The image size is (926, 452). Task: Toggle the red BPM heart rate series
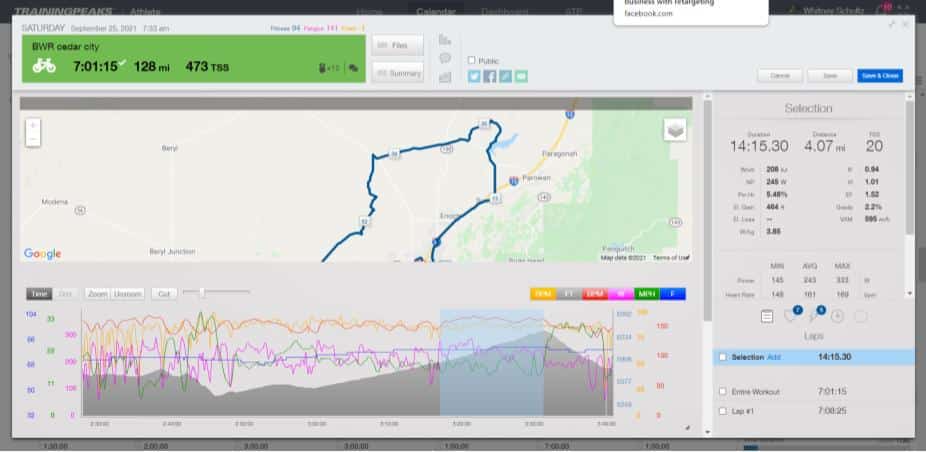pos(595,294)
